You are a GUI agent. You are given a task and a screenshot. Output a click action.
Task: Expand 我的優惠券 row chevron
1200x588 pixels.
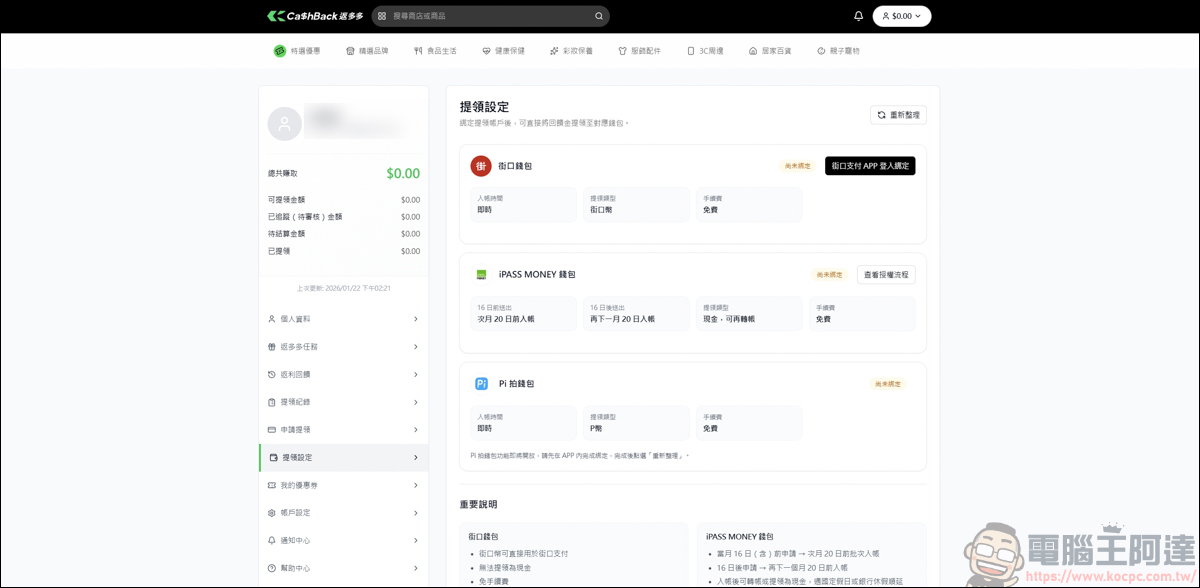(416, 485)
